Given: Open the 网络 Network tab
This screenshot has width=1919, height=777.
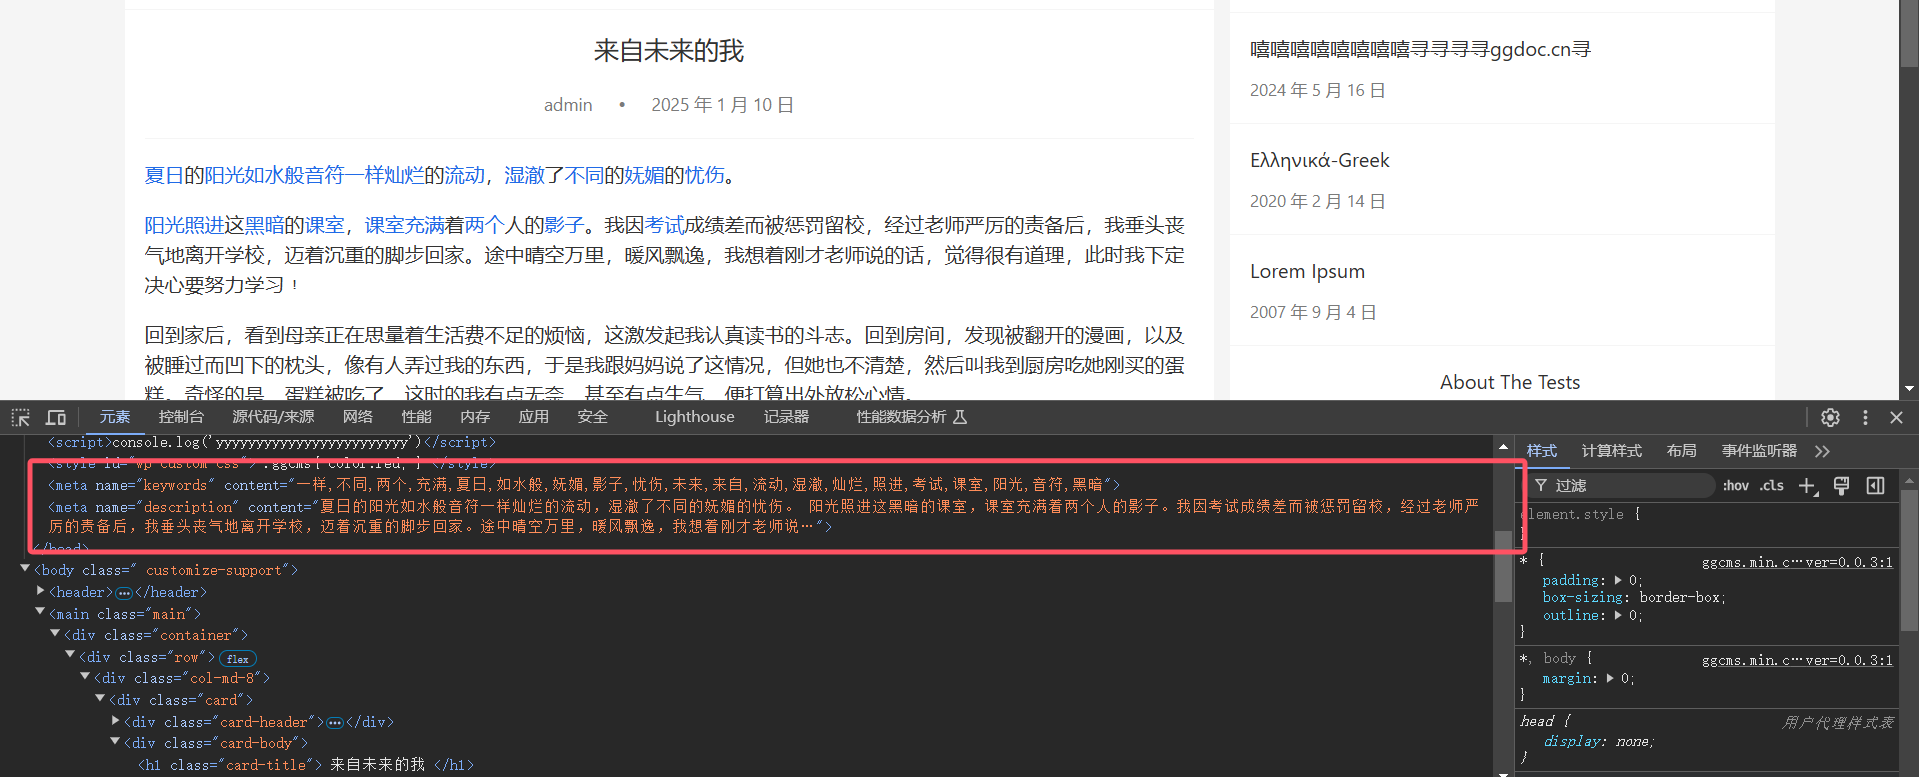Looking at the screenshot, I should [x=358, y=417].
